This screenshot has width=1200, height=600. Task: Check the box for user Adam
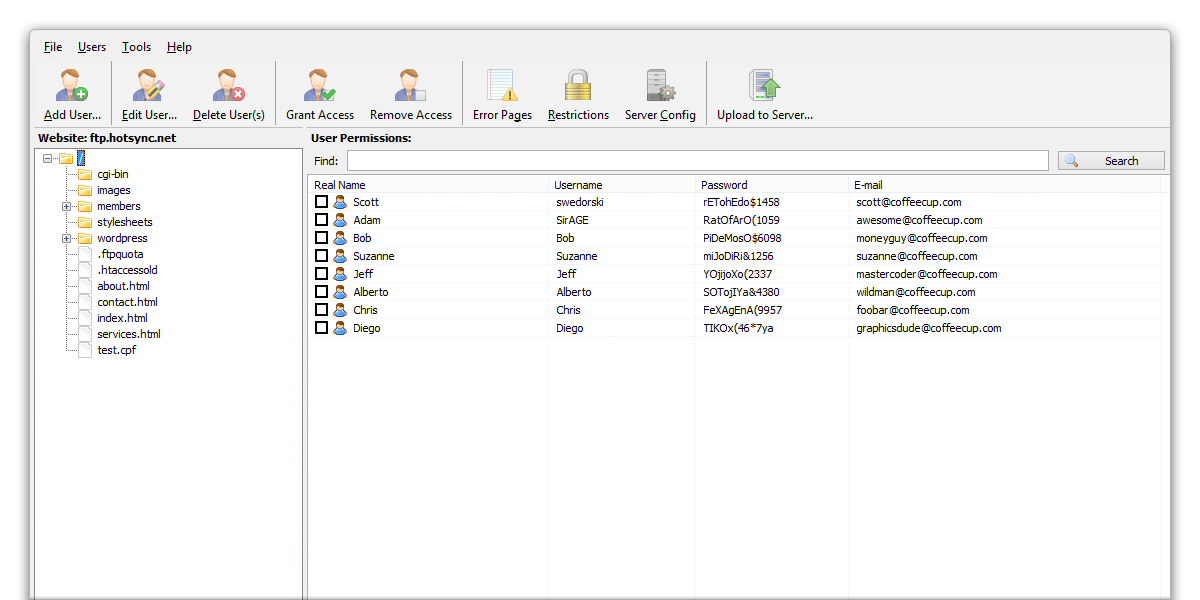[x=321, y=220]
